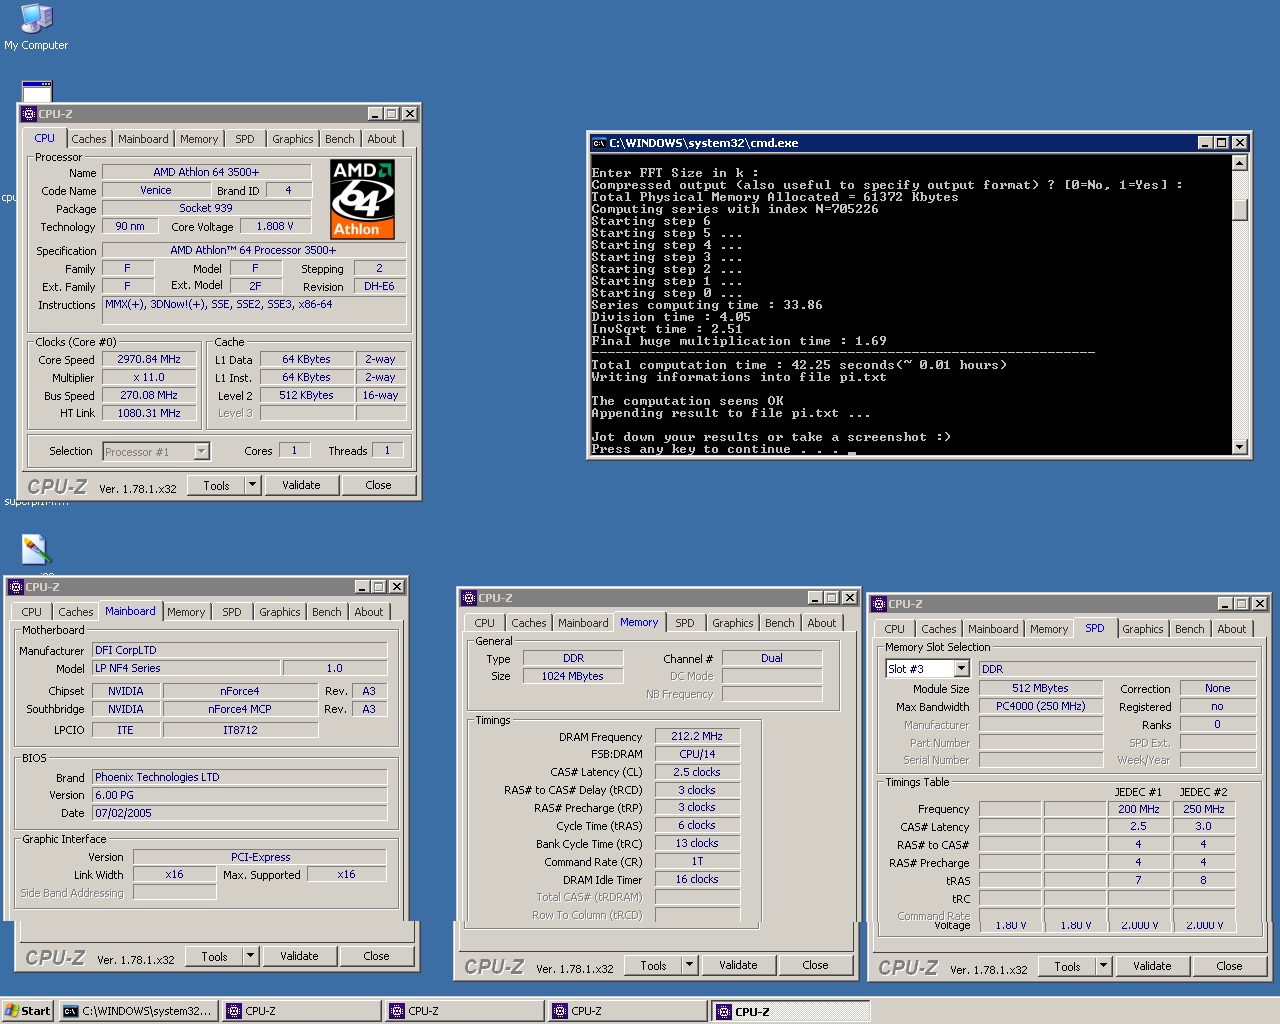
Task: Expand Tools dropdown arrow in Mainboard window
Action: click(x=250, y=956)
